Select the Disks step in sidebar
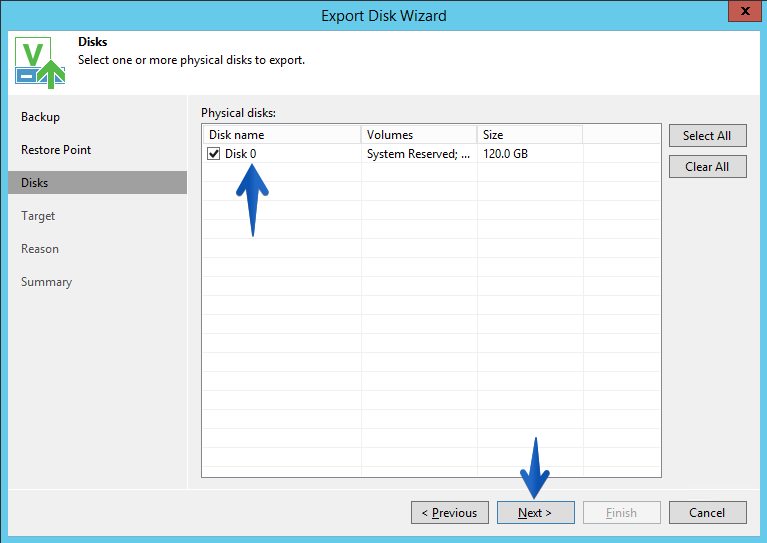Image resolution: width=767 pixels, height=543 pixels. tap(97, 182)
